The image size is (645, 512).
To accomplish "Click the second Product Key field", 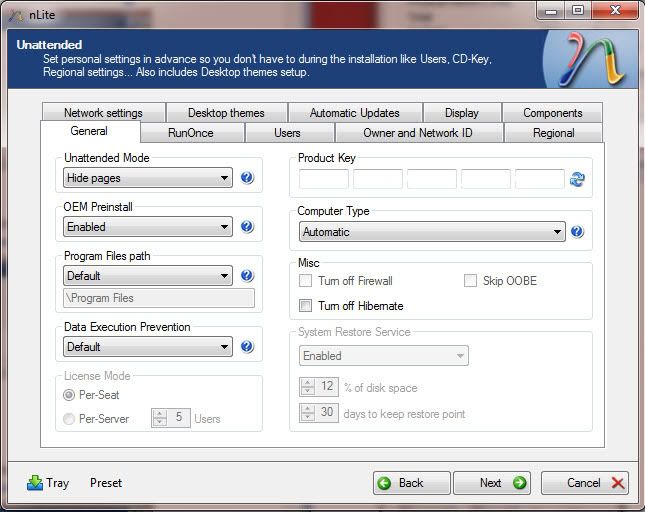I will coord(378,179).
